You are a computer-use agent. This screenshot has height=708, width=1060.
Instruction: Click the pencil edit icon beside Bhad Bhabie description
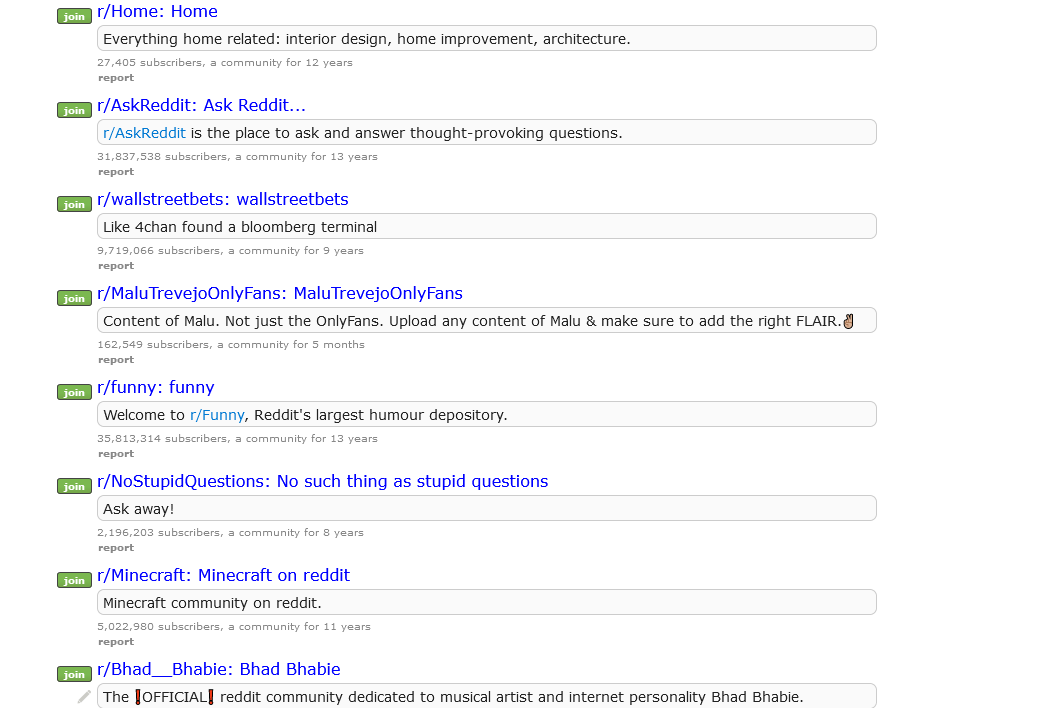[x=83, y=697]
